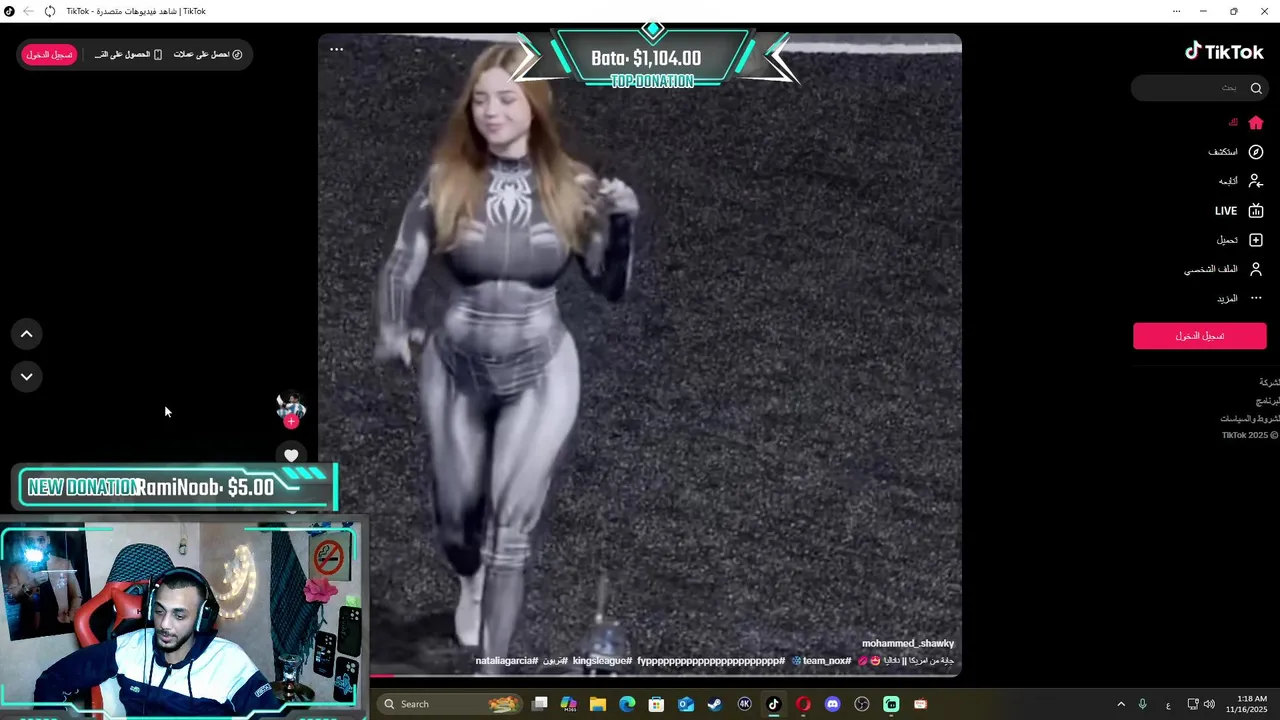1280x720 pixels.
Task: Open Discord from the taskbar
Action: click(x=832, y=704)
